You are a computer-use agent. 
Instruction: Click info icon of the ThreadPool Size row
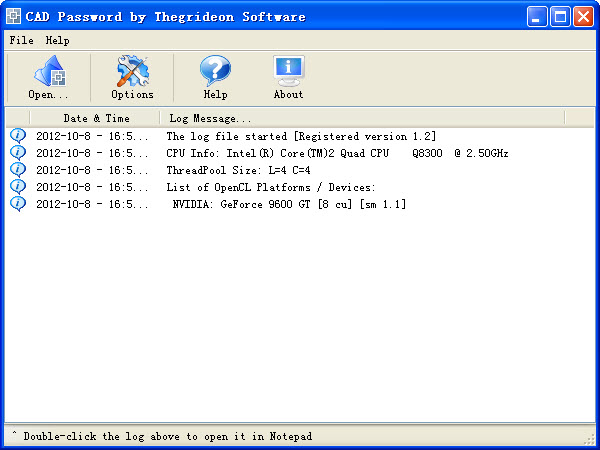18,170
